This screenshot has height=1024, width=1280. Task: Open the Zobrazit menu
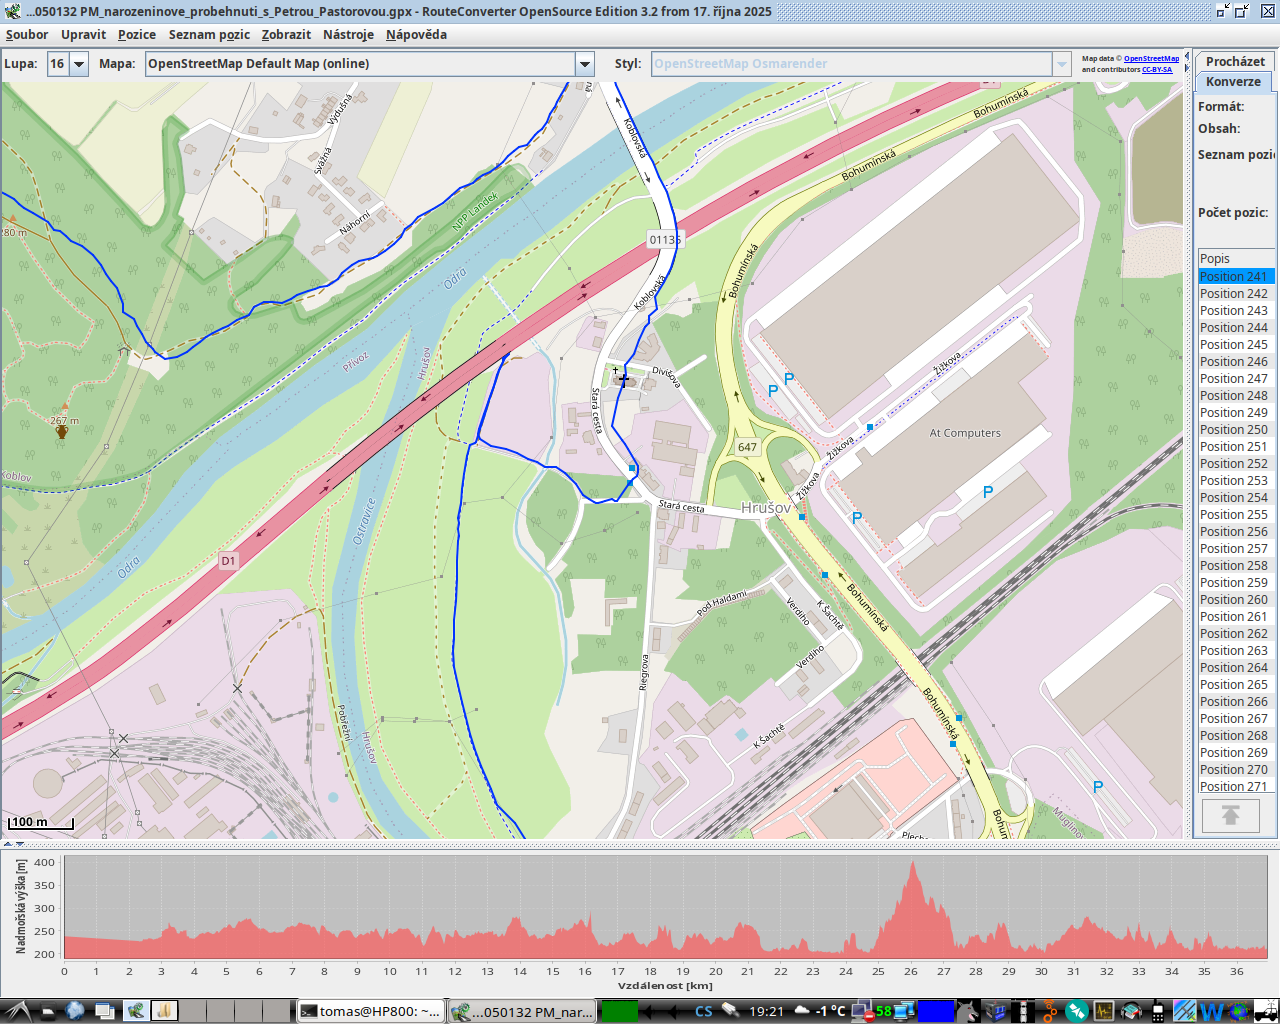click(x=286, y=34)
